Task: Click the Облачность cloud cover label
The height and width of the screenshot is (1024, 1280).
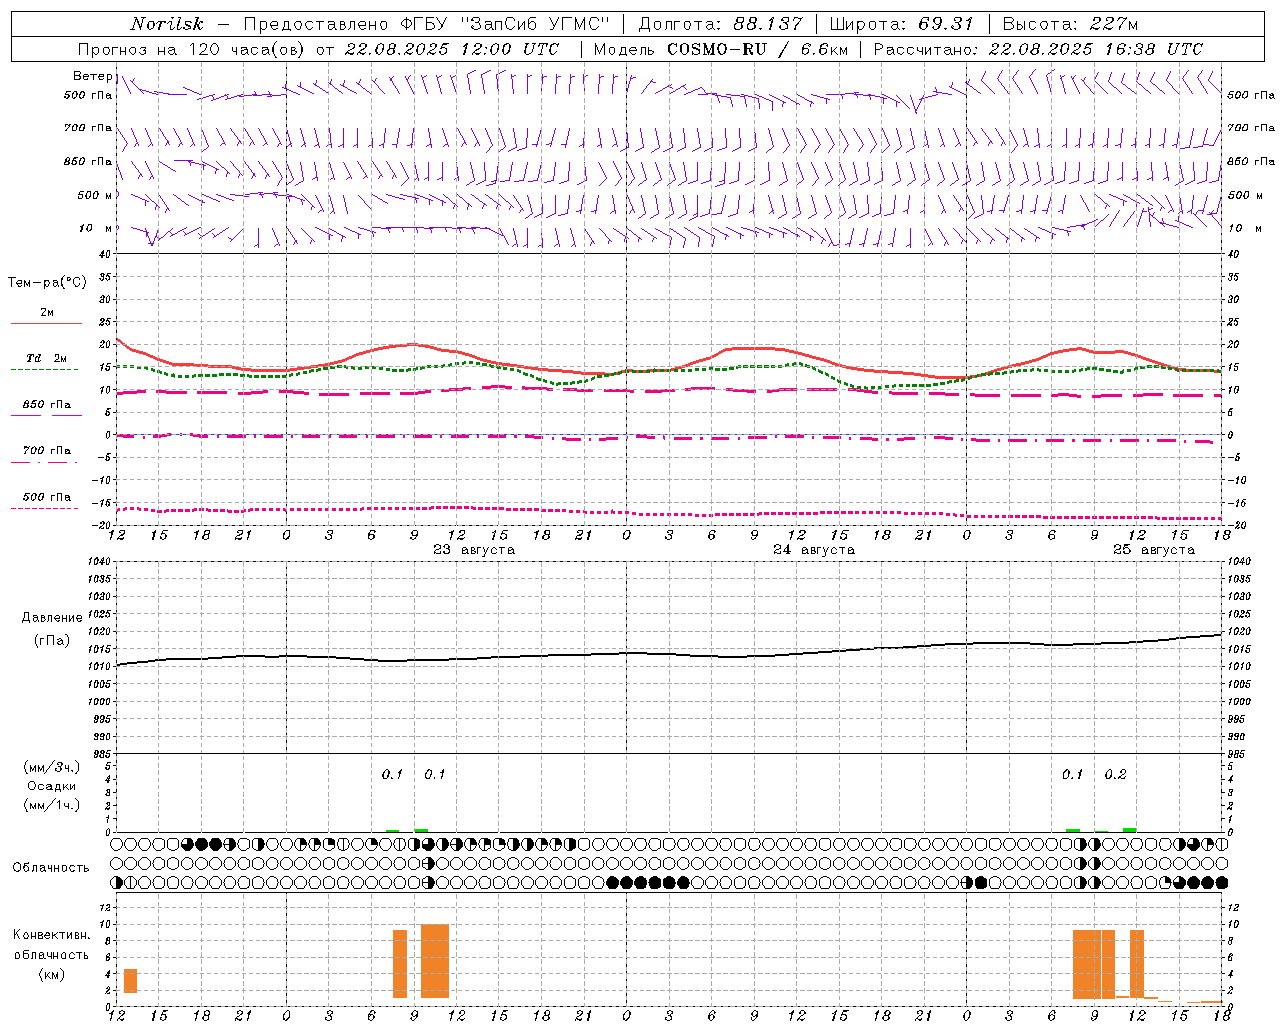Action: pyautogui.click(x=51, y=868)
